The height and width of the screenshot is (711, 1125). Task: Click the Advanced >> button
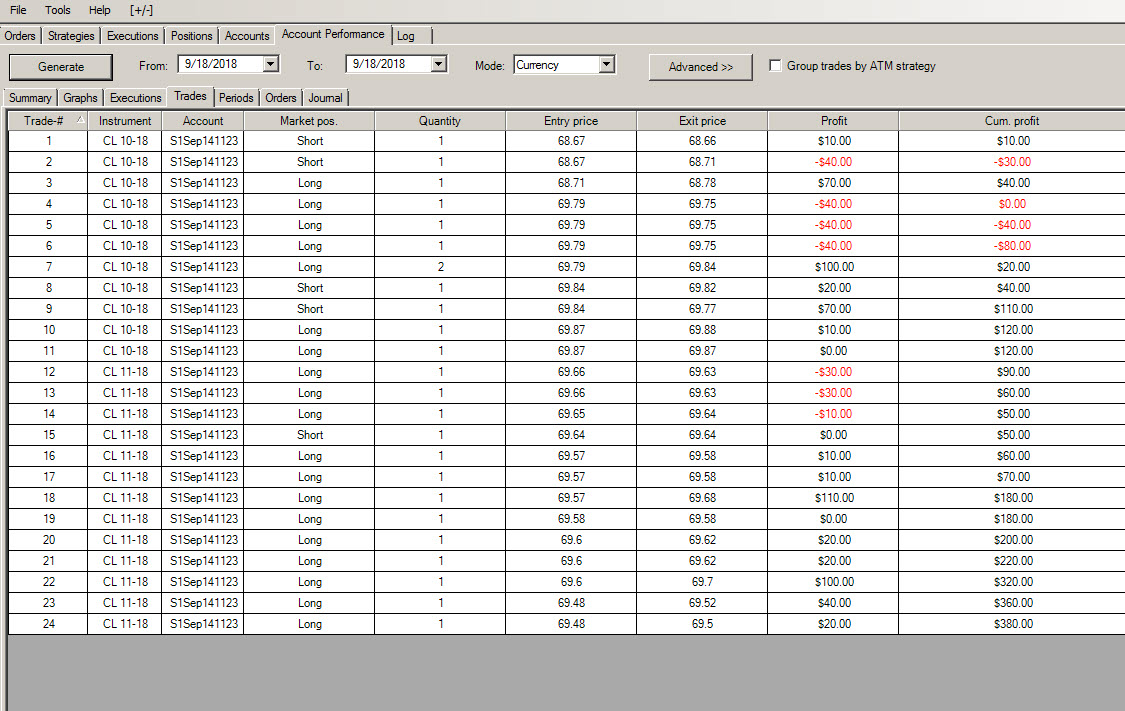[x=701, y=67]
